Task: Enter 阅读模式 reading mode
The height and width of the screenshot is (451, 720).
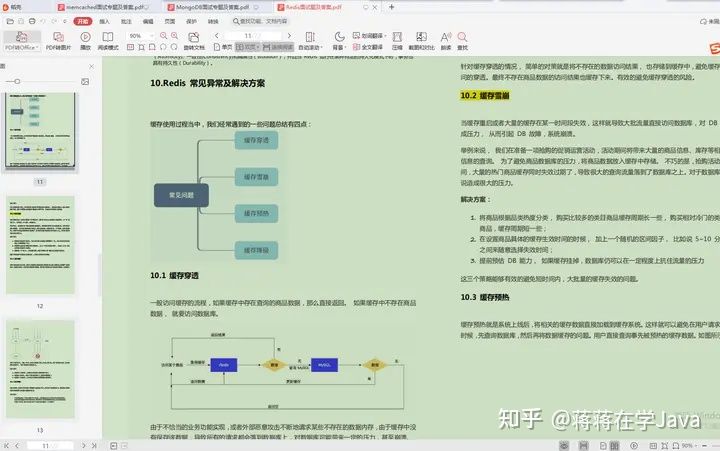Action: [108, 40]
